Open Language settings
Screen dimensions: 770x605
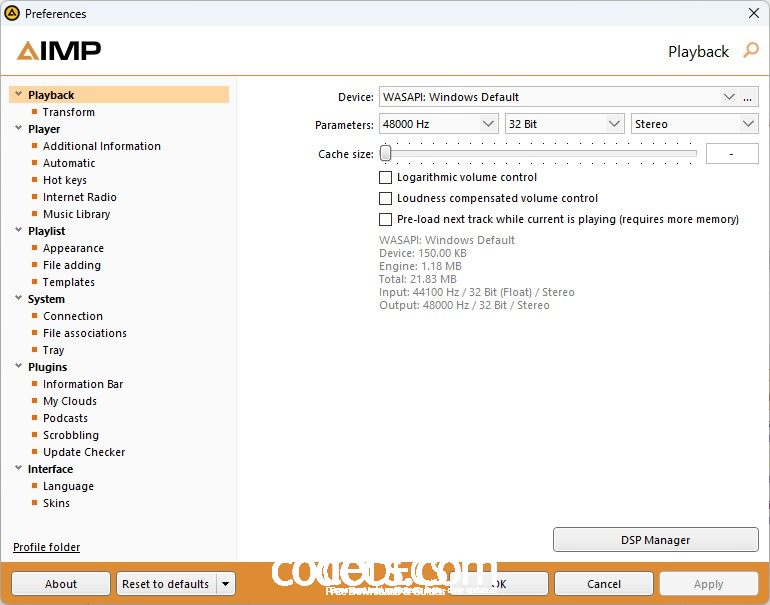(x=68, y=486)
